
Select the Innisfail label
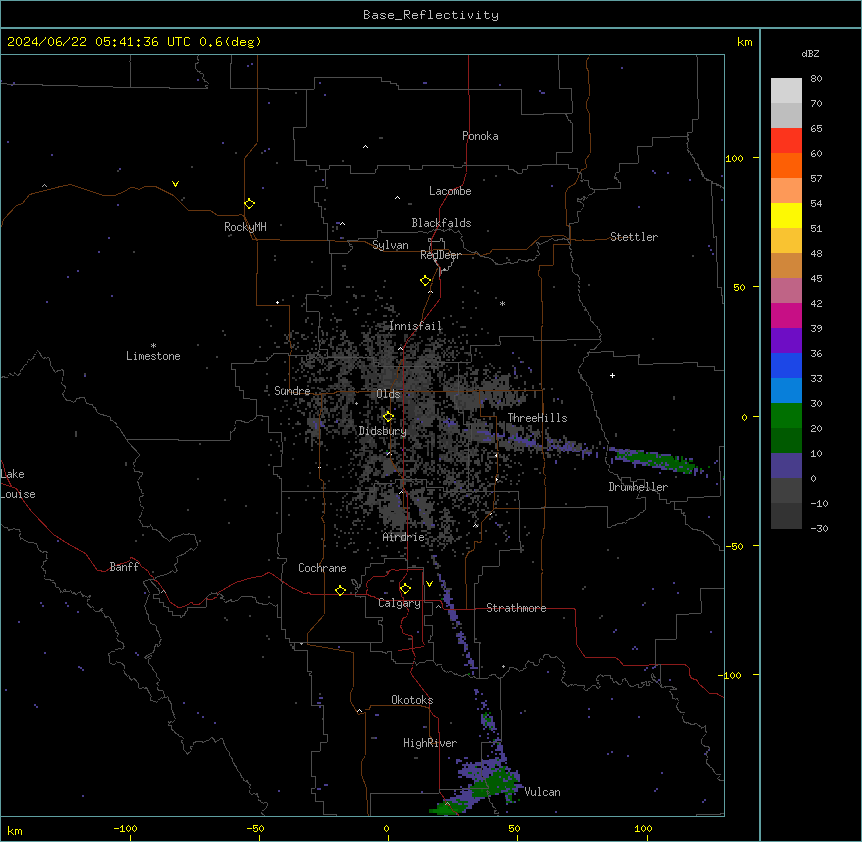[416, 326]
